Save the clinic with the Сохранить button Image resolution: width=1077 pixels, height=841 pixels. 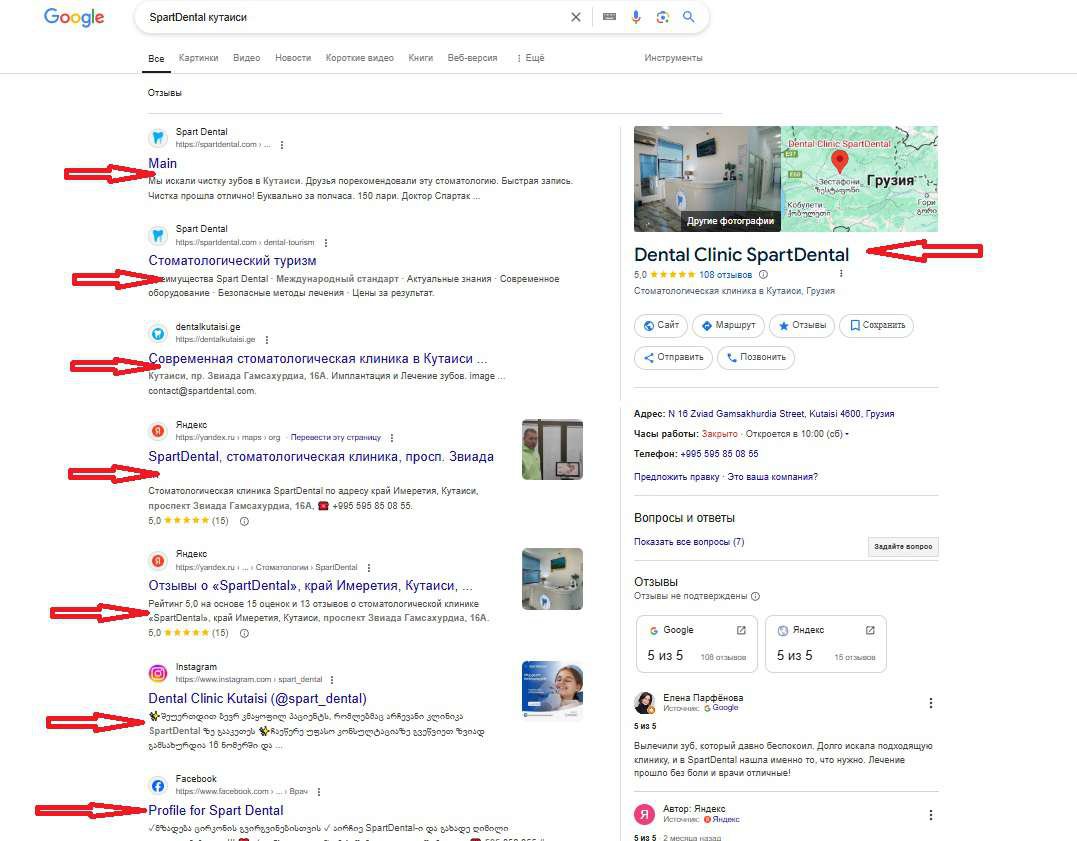[x=876, y=325]
